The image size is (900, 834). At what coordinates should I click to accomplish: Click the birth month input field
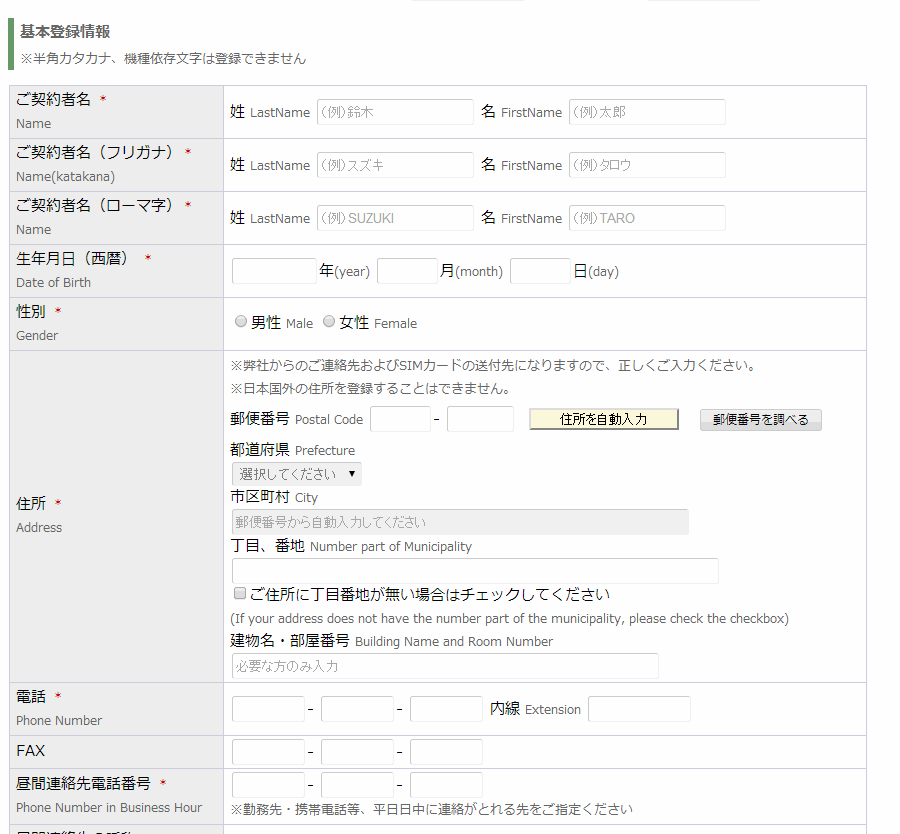[x=407, y=271]
